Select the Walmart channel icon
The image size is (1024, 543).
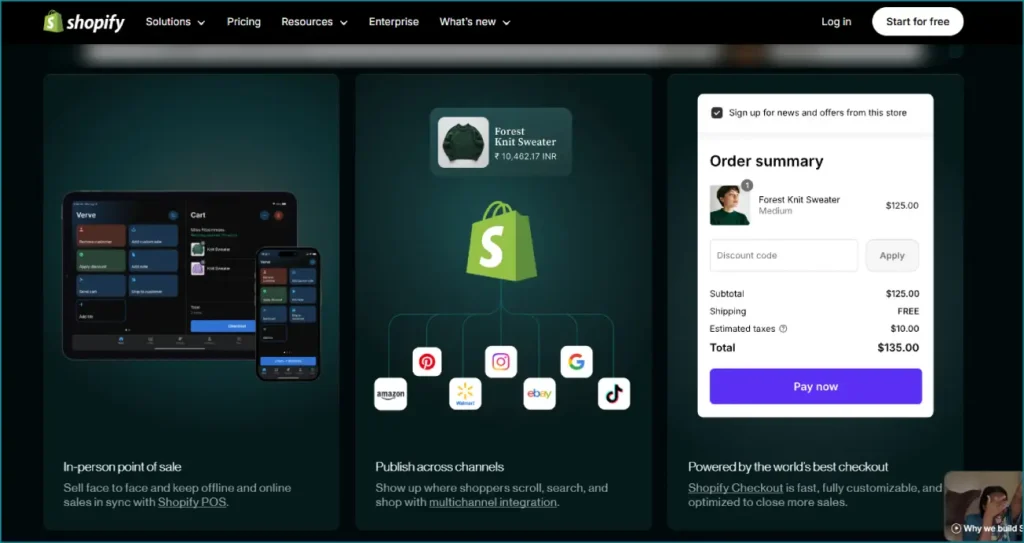tap(465, 394)
